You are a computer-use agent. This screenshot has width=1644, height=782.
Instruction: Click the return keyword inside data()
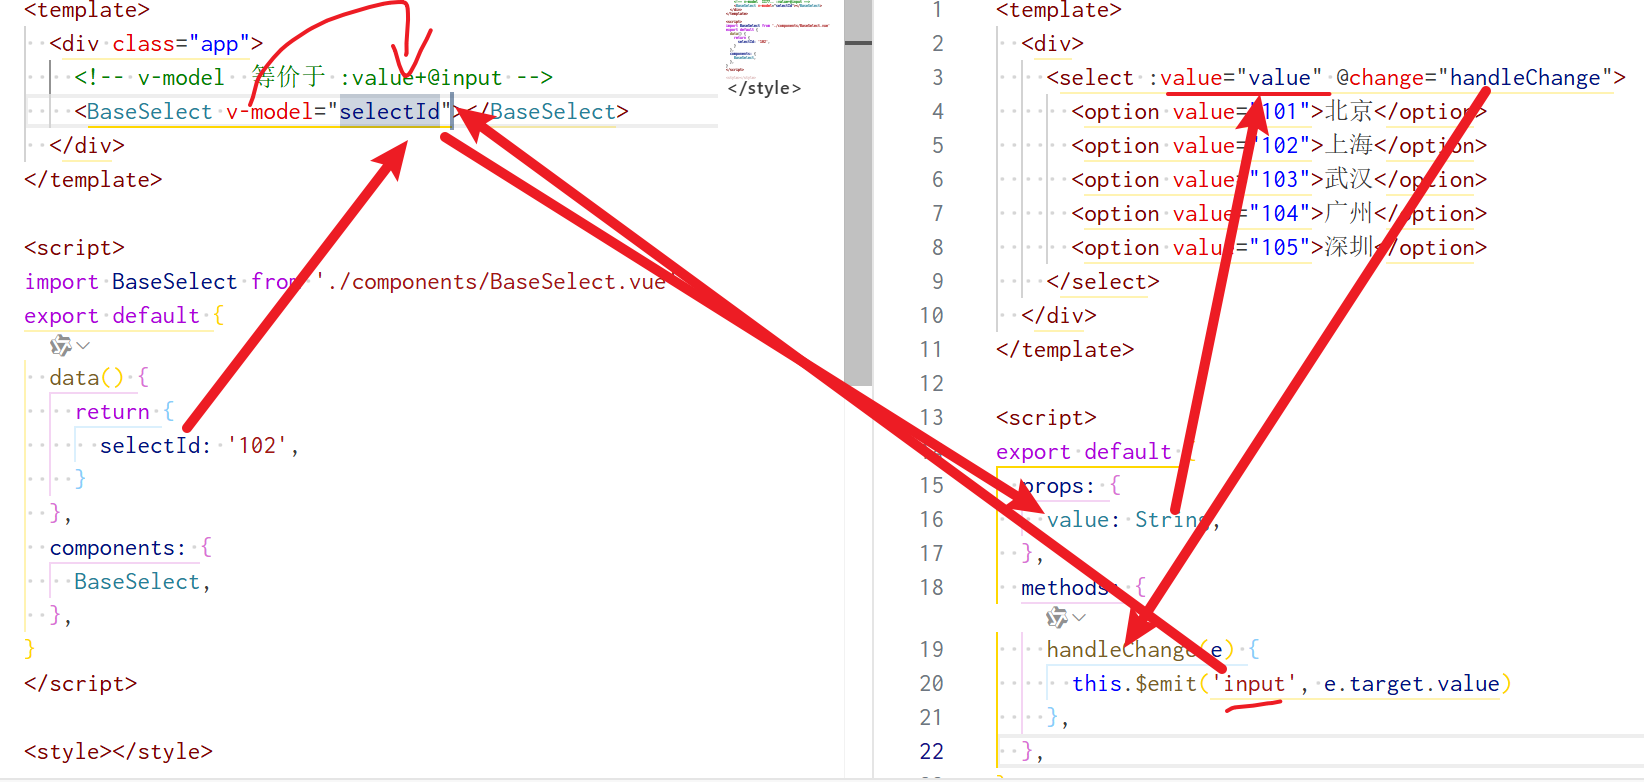[x=112, y=411]
